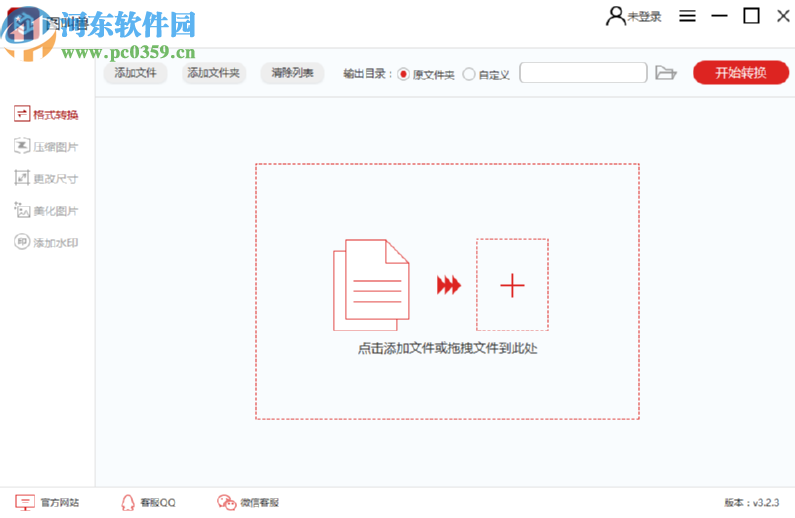
Task: Minimize the application window
Action: [719, 16]
